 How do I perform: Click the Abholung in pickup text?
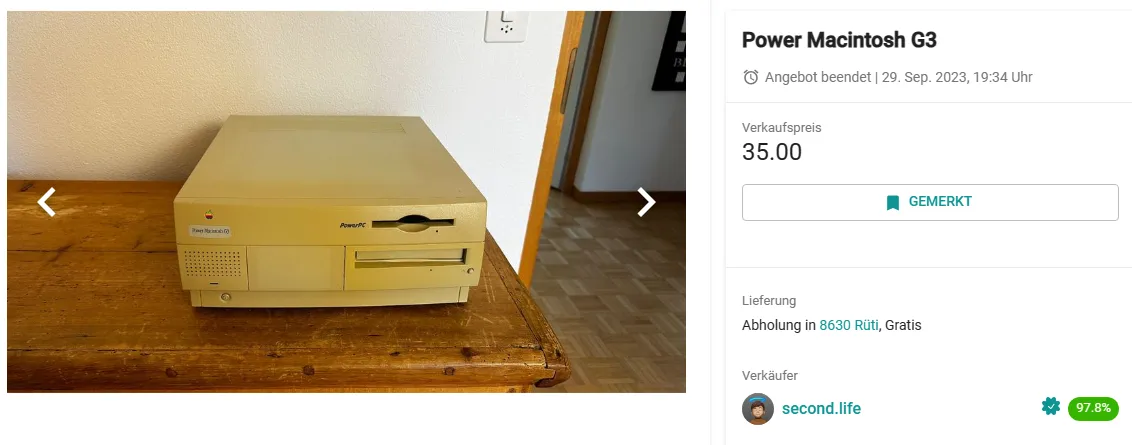tap(779, 325)
